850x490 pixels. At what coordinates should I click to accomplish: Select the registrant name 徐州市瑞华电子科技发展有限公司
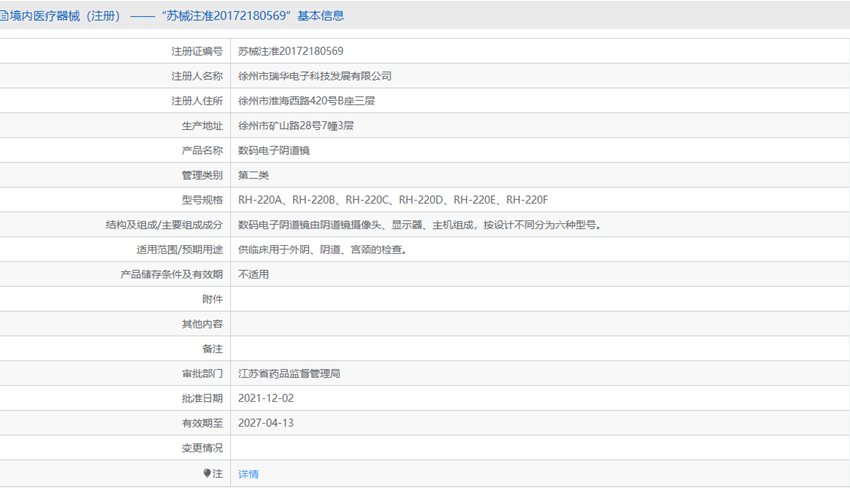(315, 76)
